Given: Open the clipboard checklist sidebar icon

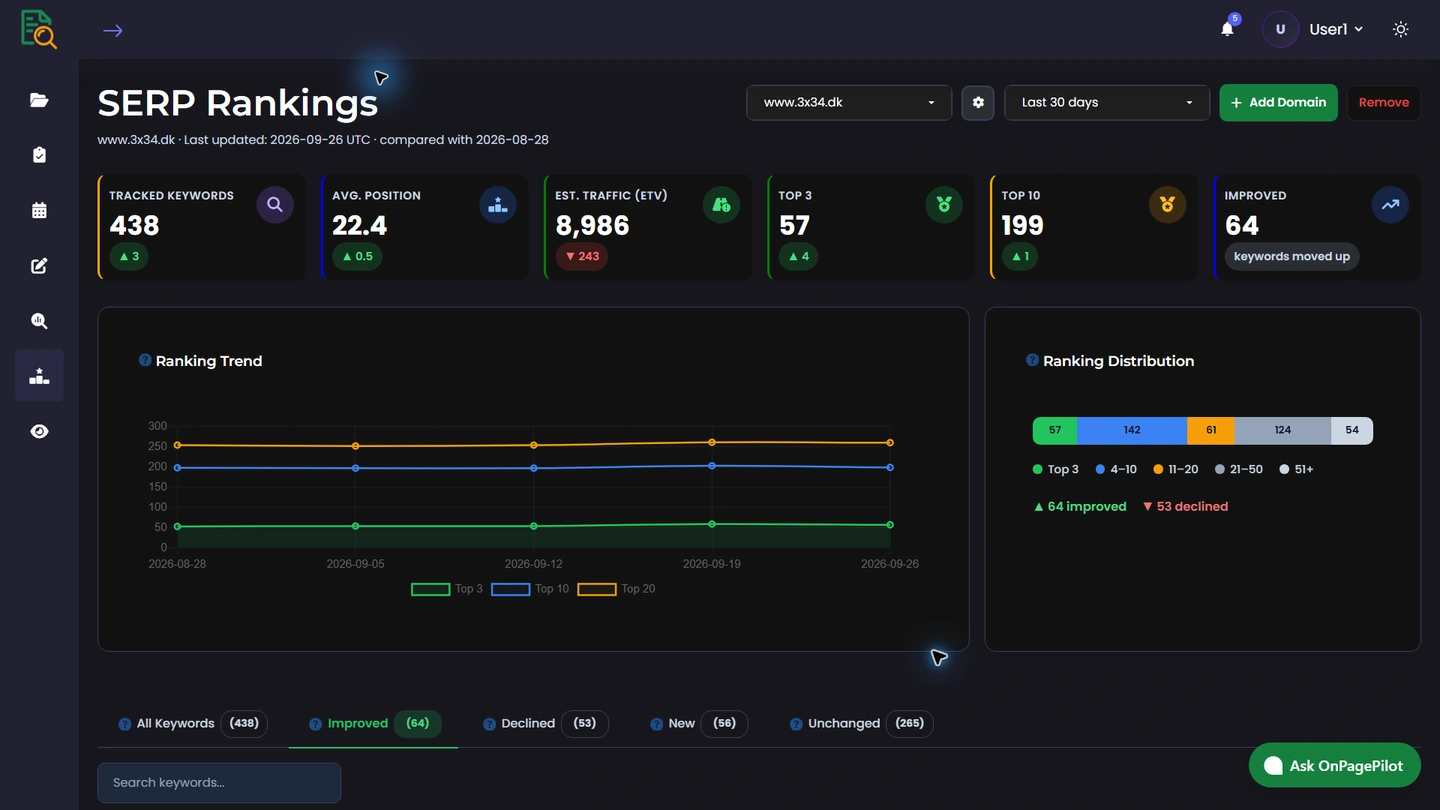Looking at the screenshot, I should [39, 155].
